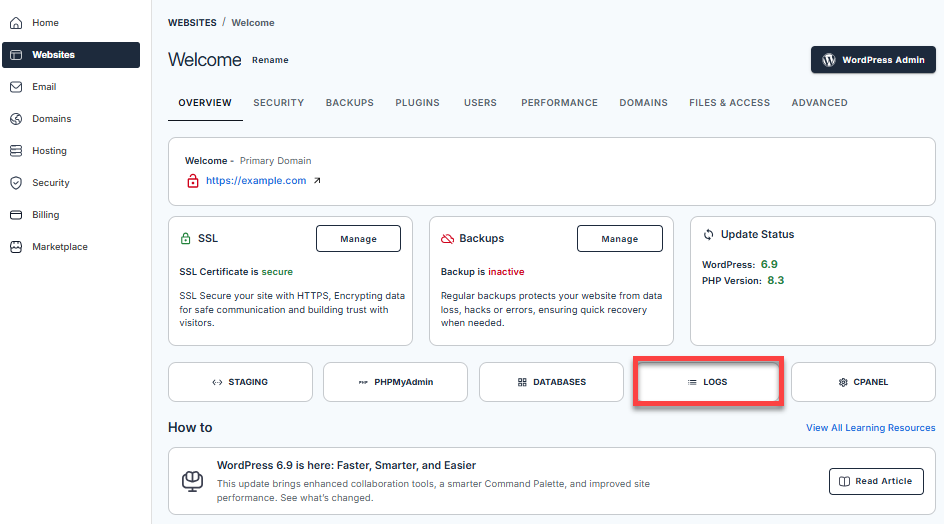944x524 pixels.
Task: Click Manage in the Backups card
Action: coord(619,239)
